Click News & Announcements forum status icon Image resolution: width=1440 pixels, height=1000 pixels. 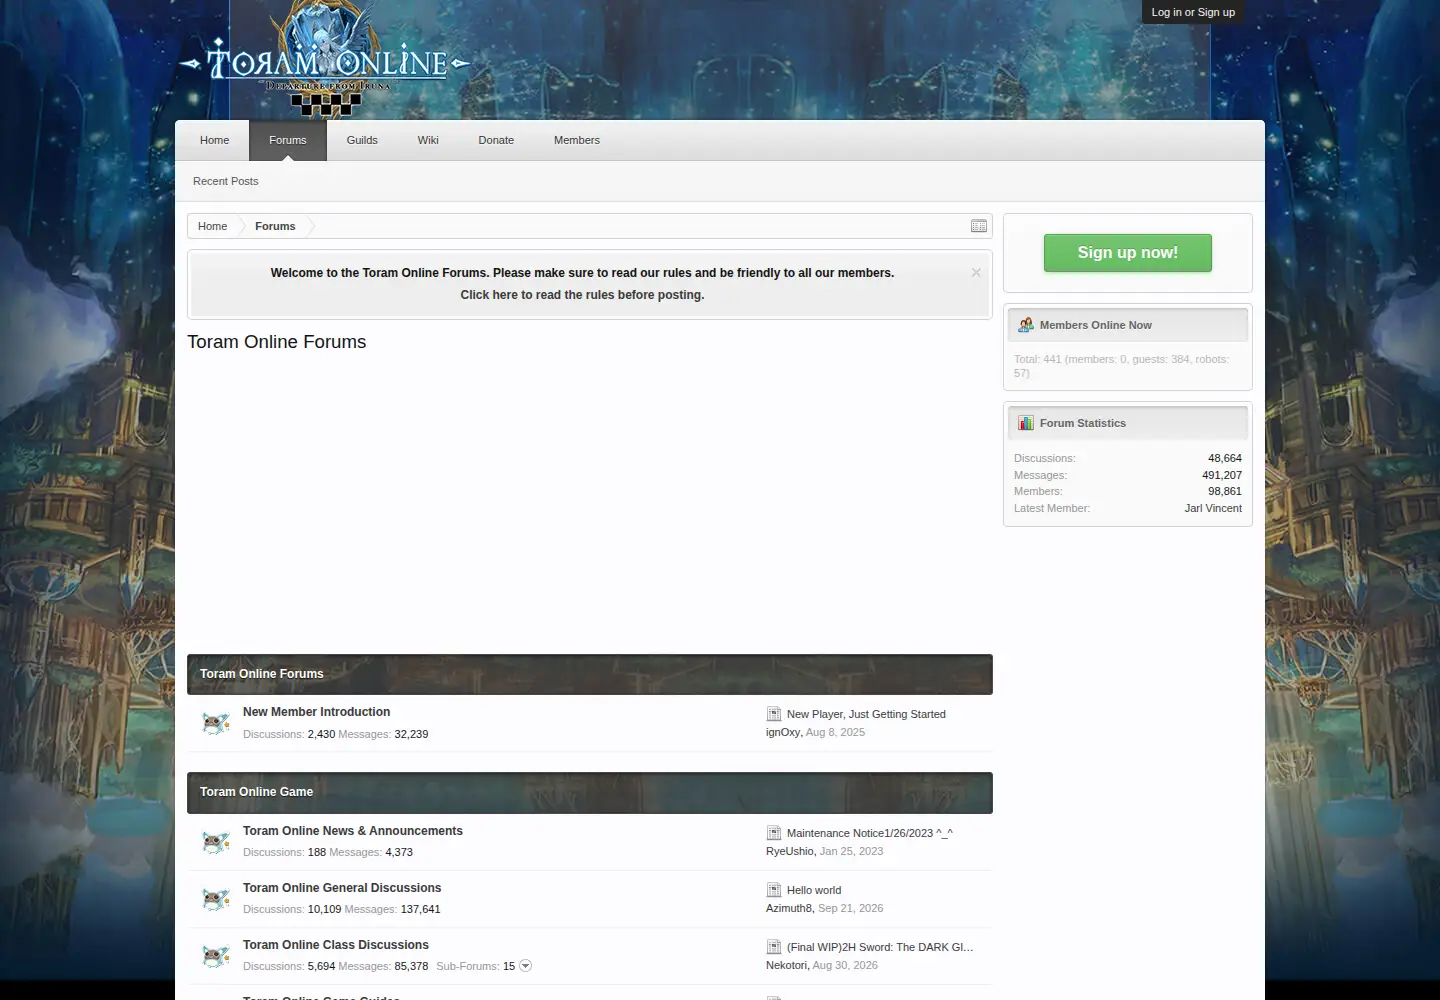pos(216,842)
